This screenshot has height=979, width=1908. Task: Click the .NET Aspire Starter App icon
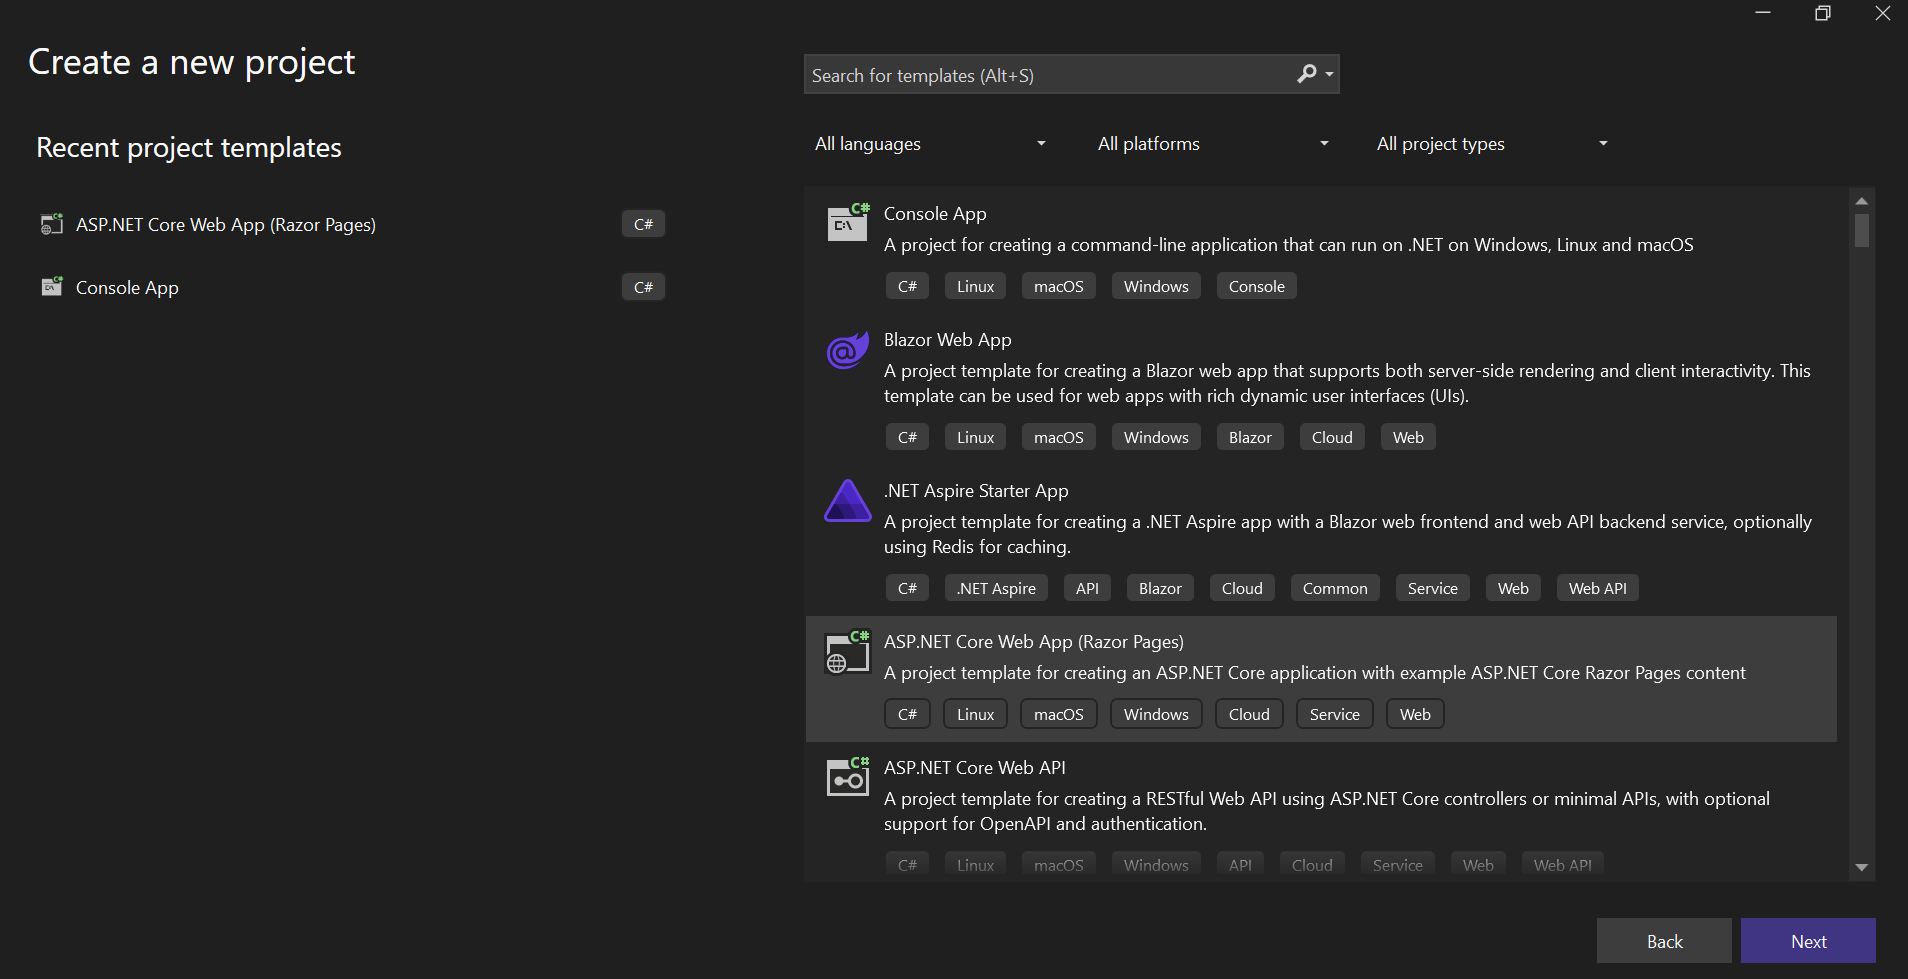847,501
